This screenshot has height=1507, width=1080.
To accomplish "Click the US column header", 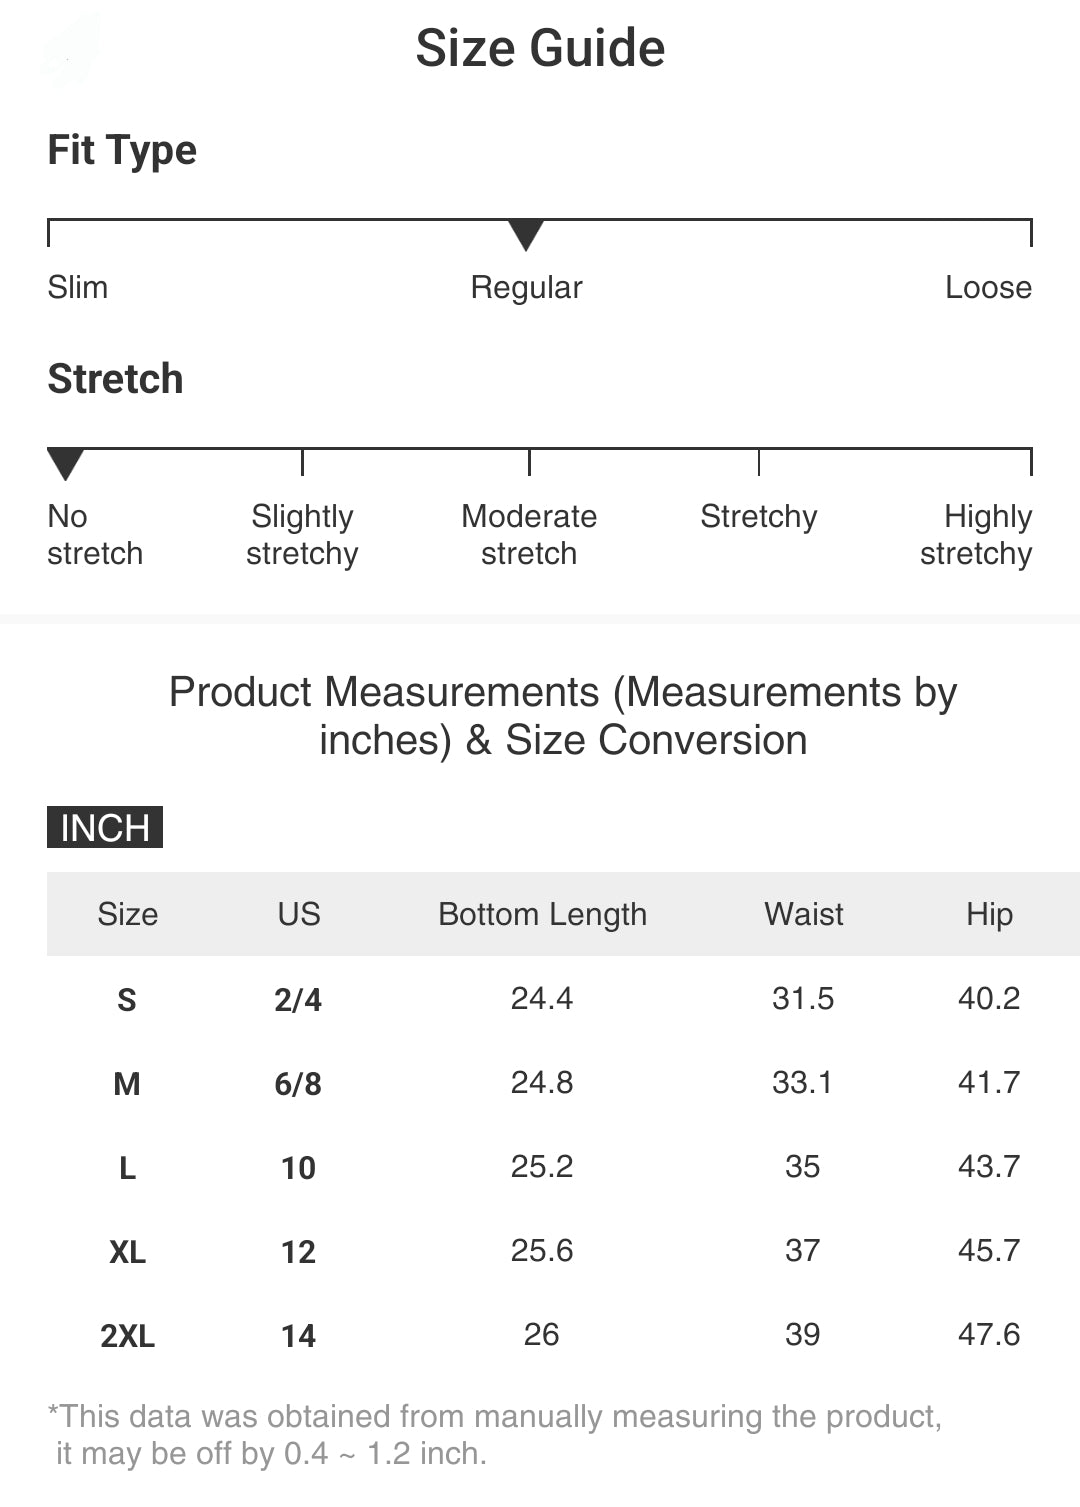I will coord(298,914).
